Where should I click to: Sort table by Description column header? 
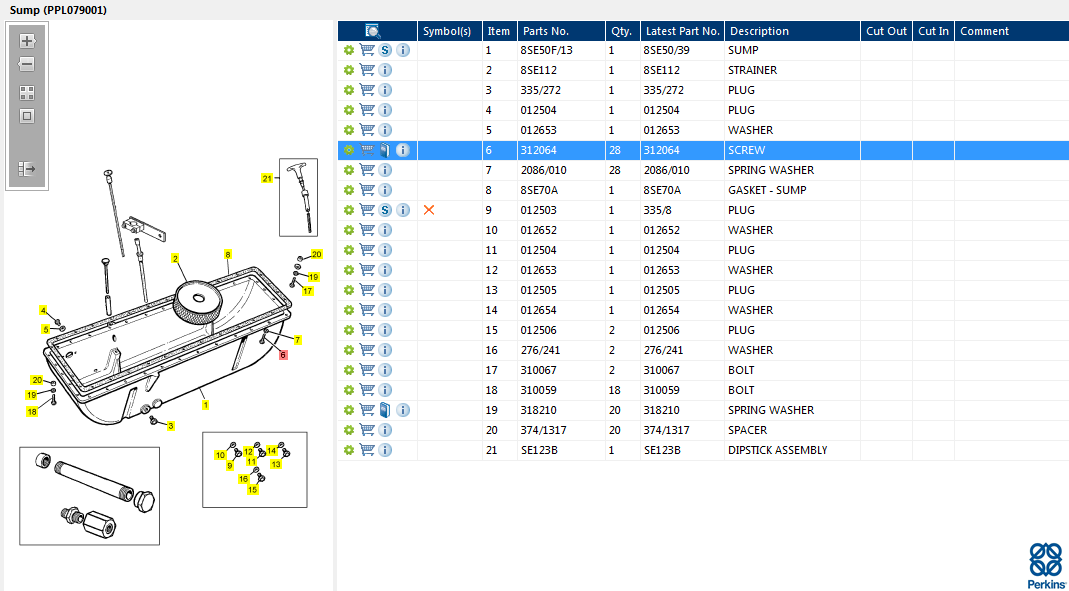(759, 31)
